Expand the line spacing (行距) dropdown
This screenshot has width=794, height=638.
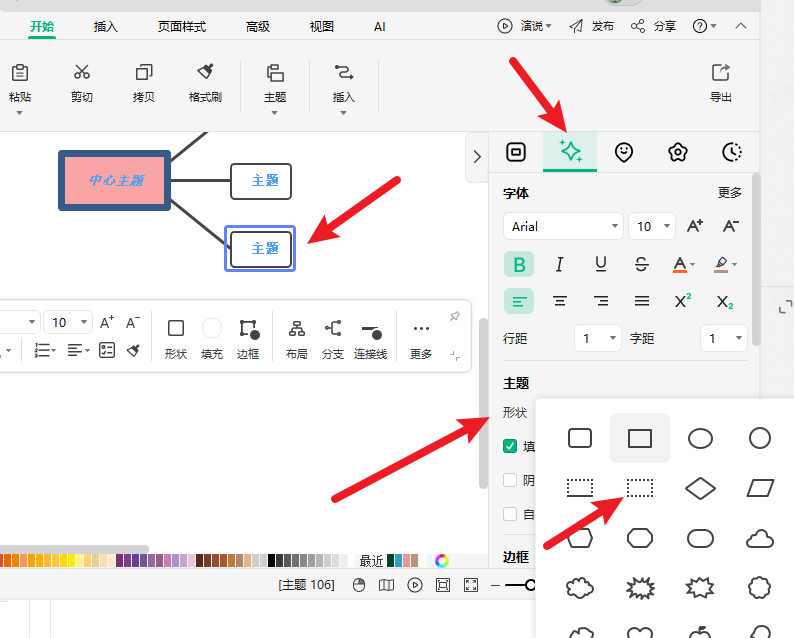[x=598, y=339]
